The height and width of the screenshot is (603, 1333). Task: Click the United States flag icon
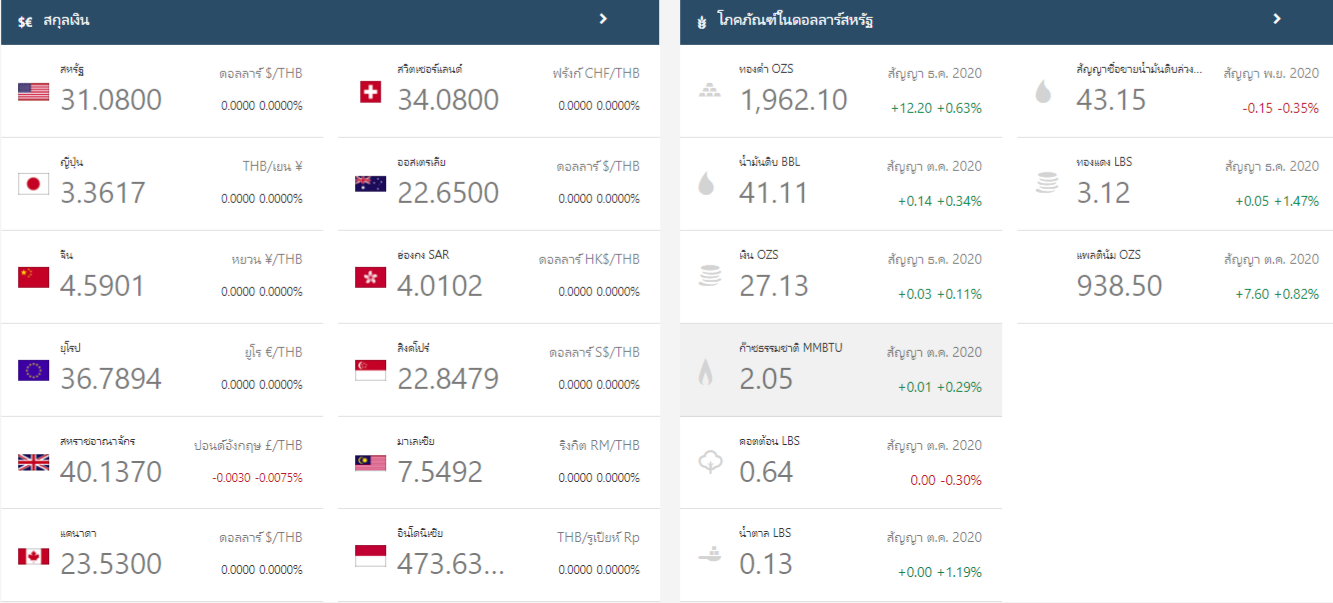[x=33, y=92]
